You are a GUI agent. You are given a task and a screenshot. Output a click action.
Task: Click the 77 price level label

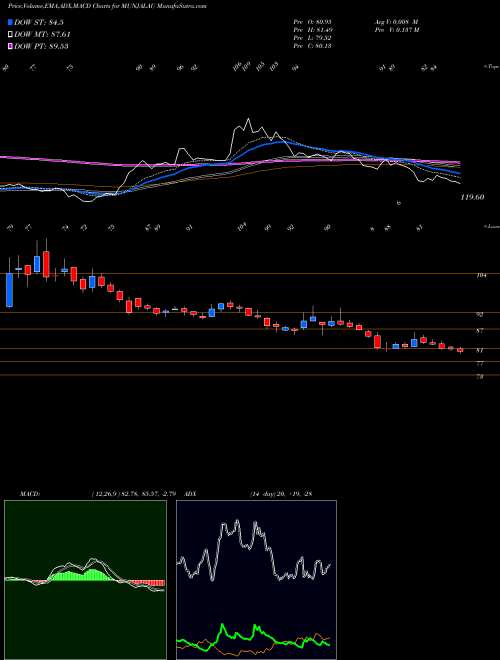coord(480,363)
